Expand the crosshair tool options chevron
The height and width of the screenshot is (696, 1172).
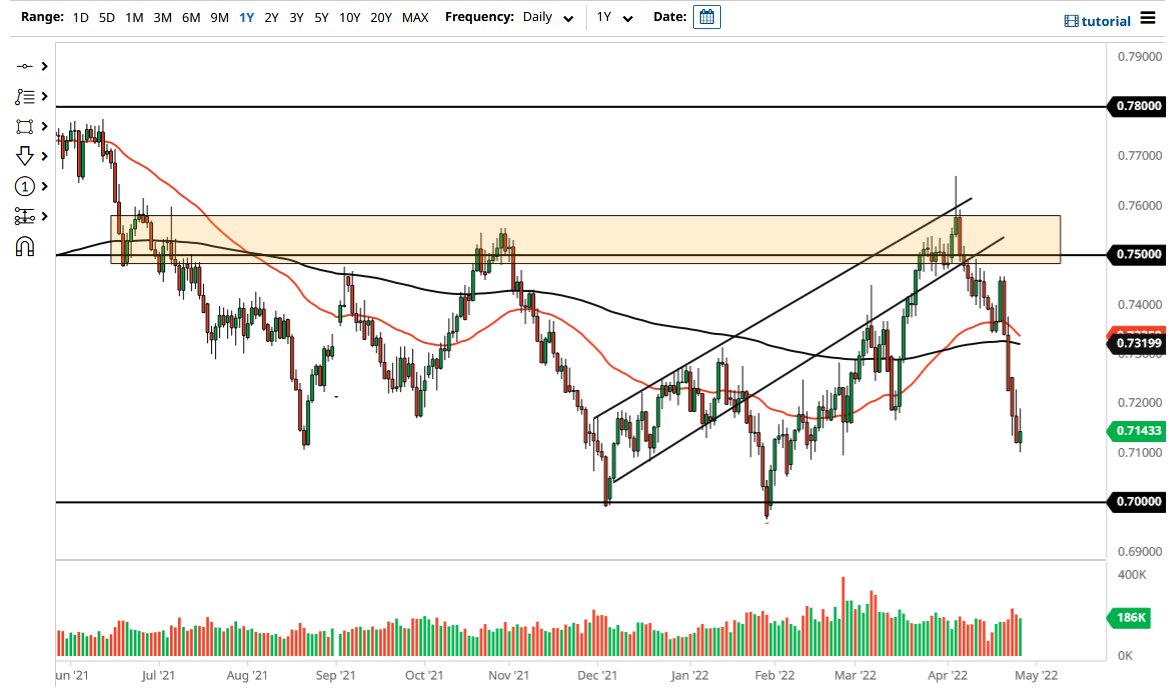(x=44, y=65)
